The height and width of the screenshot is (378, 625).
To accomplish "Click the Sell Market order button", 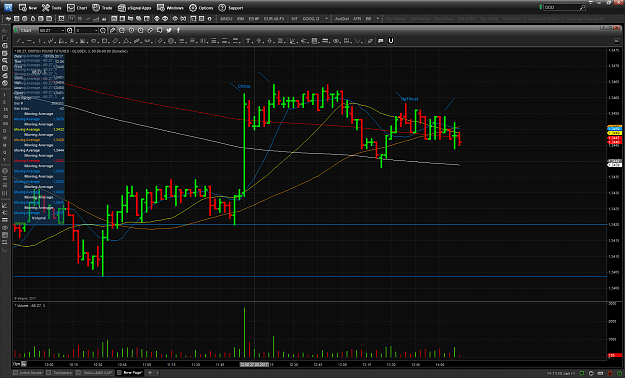I will (420, 19).
